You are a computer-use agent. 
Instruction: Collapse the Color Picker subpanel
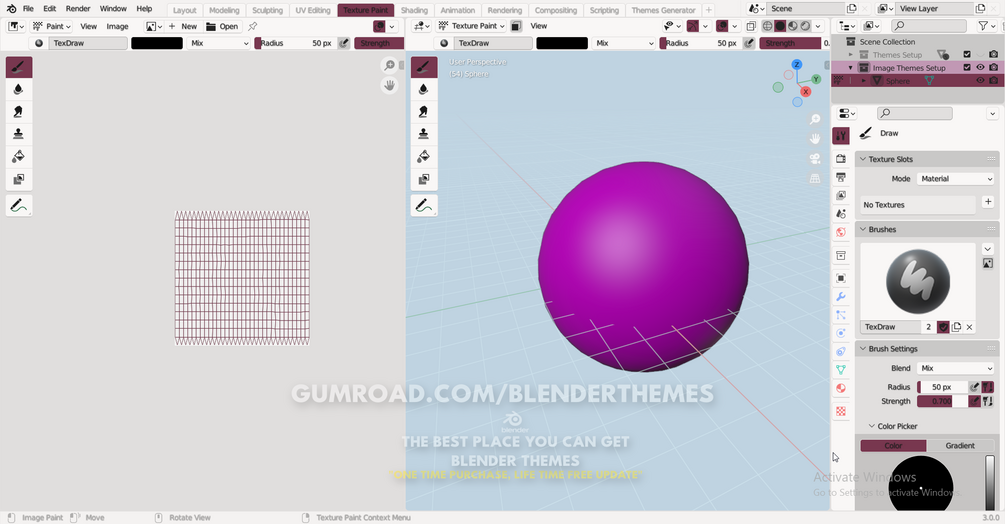point(872,426)
